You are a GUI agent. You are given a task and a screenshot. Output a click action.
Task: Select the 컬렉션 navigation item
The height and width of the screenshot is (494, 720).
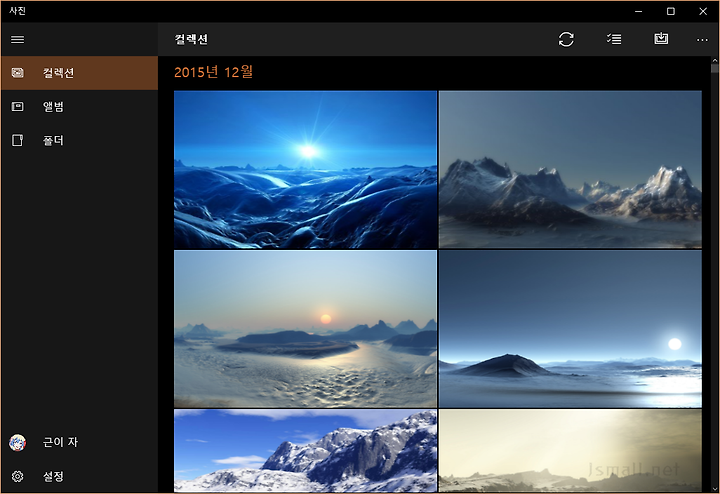pyautogui.click(x=79, y=73)
